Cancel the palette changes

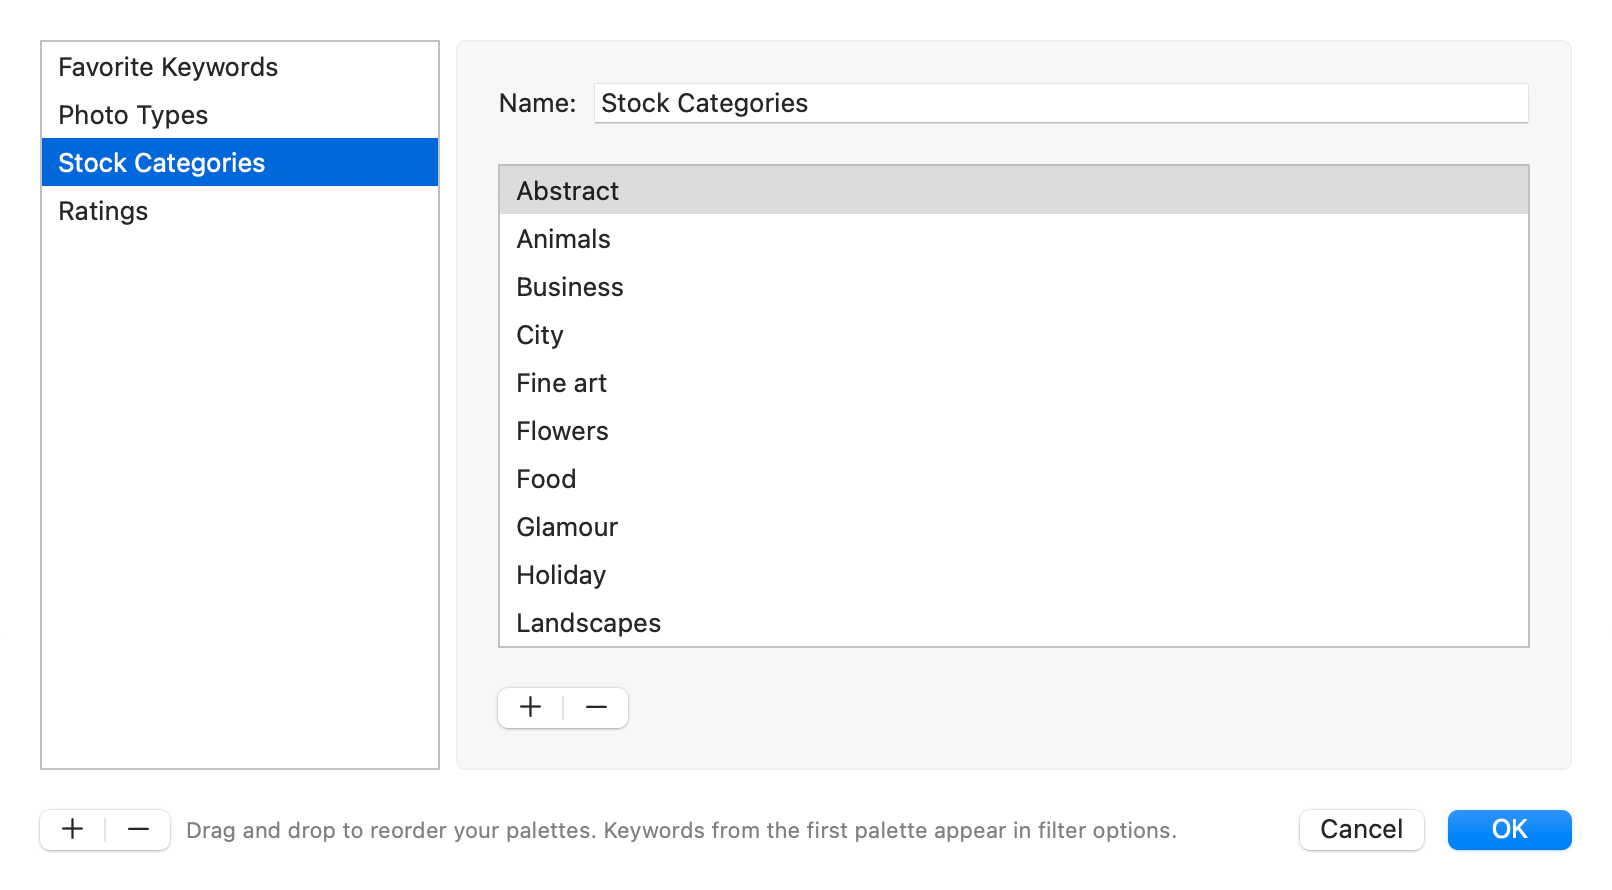pos(1362,830)
